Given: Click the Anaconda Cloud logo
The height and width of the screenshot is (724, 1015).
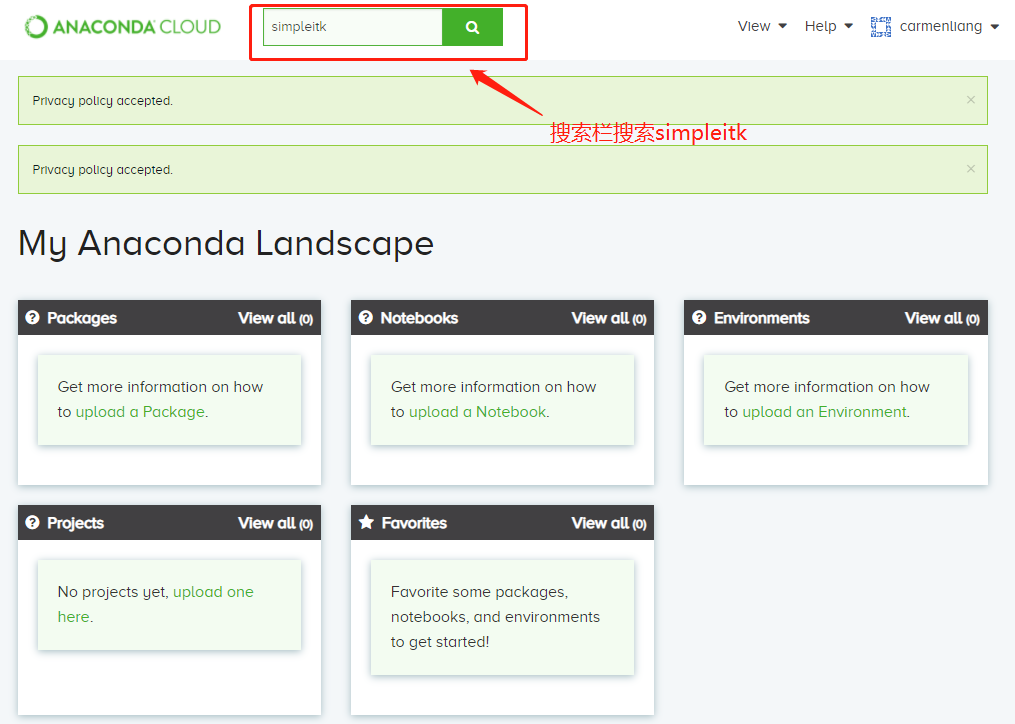Looking at the screenshot, I should coord(120,26).
